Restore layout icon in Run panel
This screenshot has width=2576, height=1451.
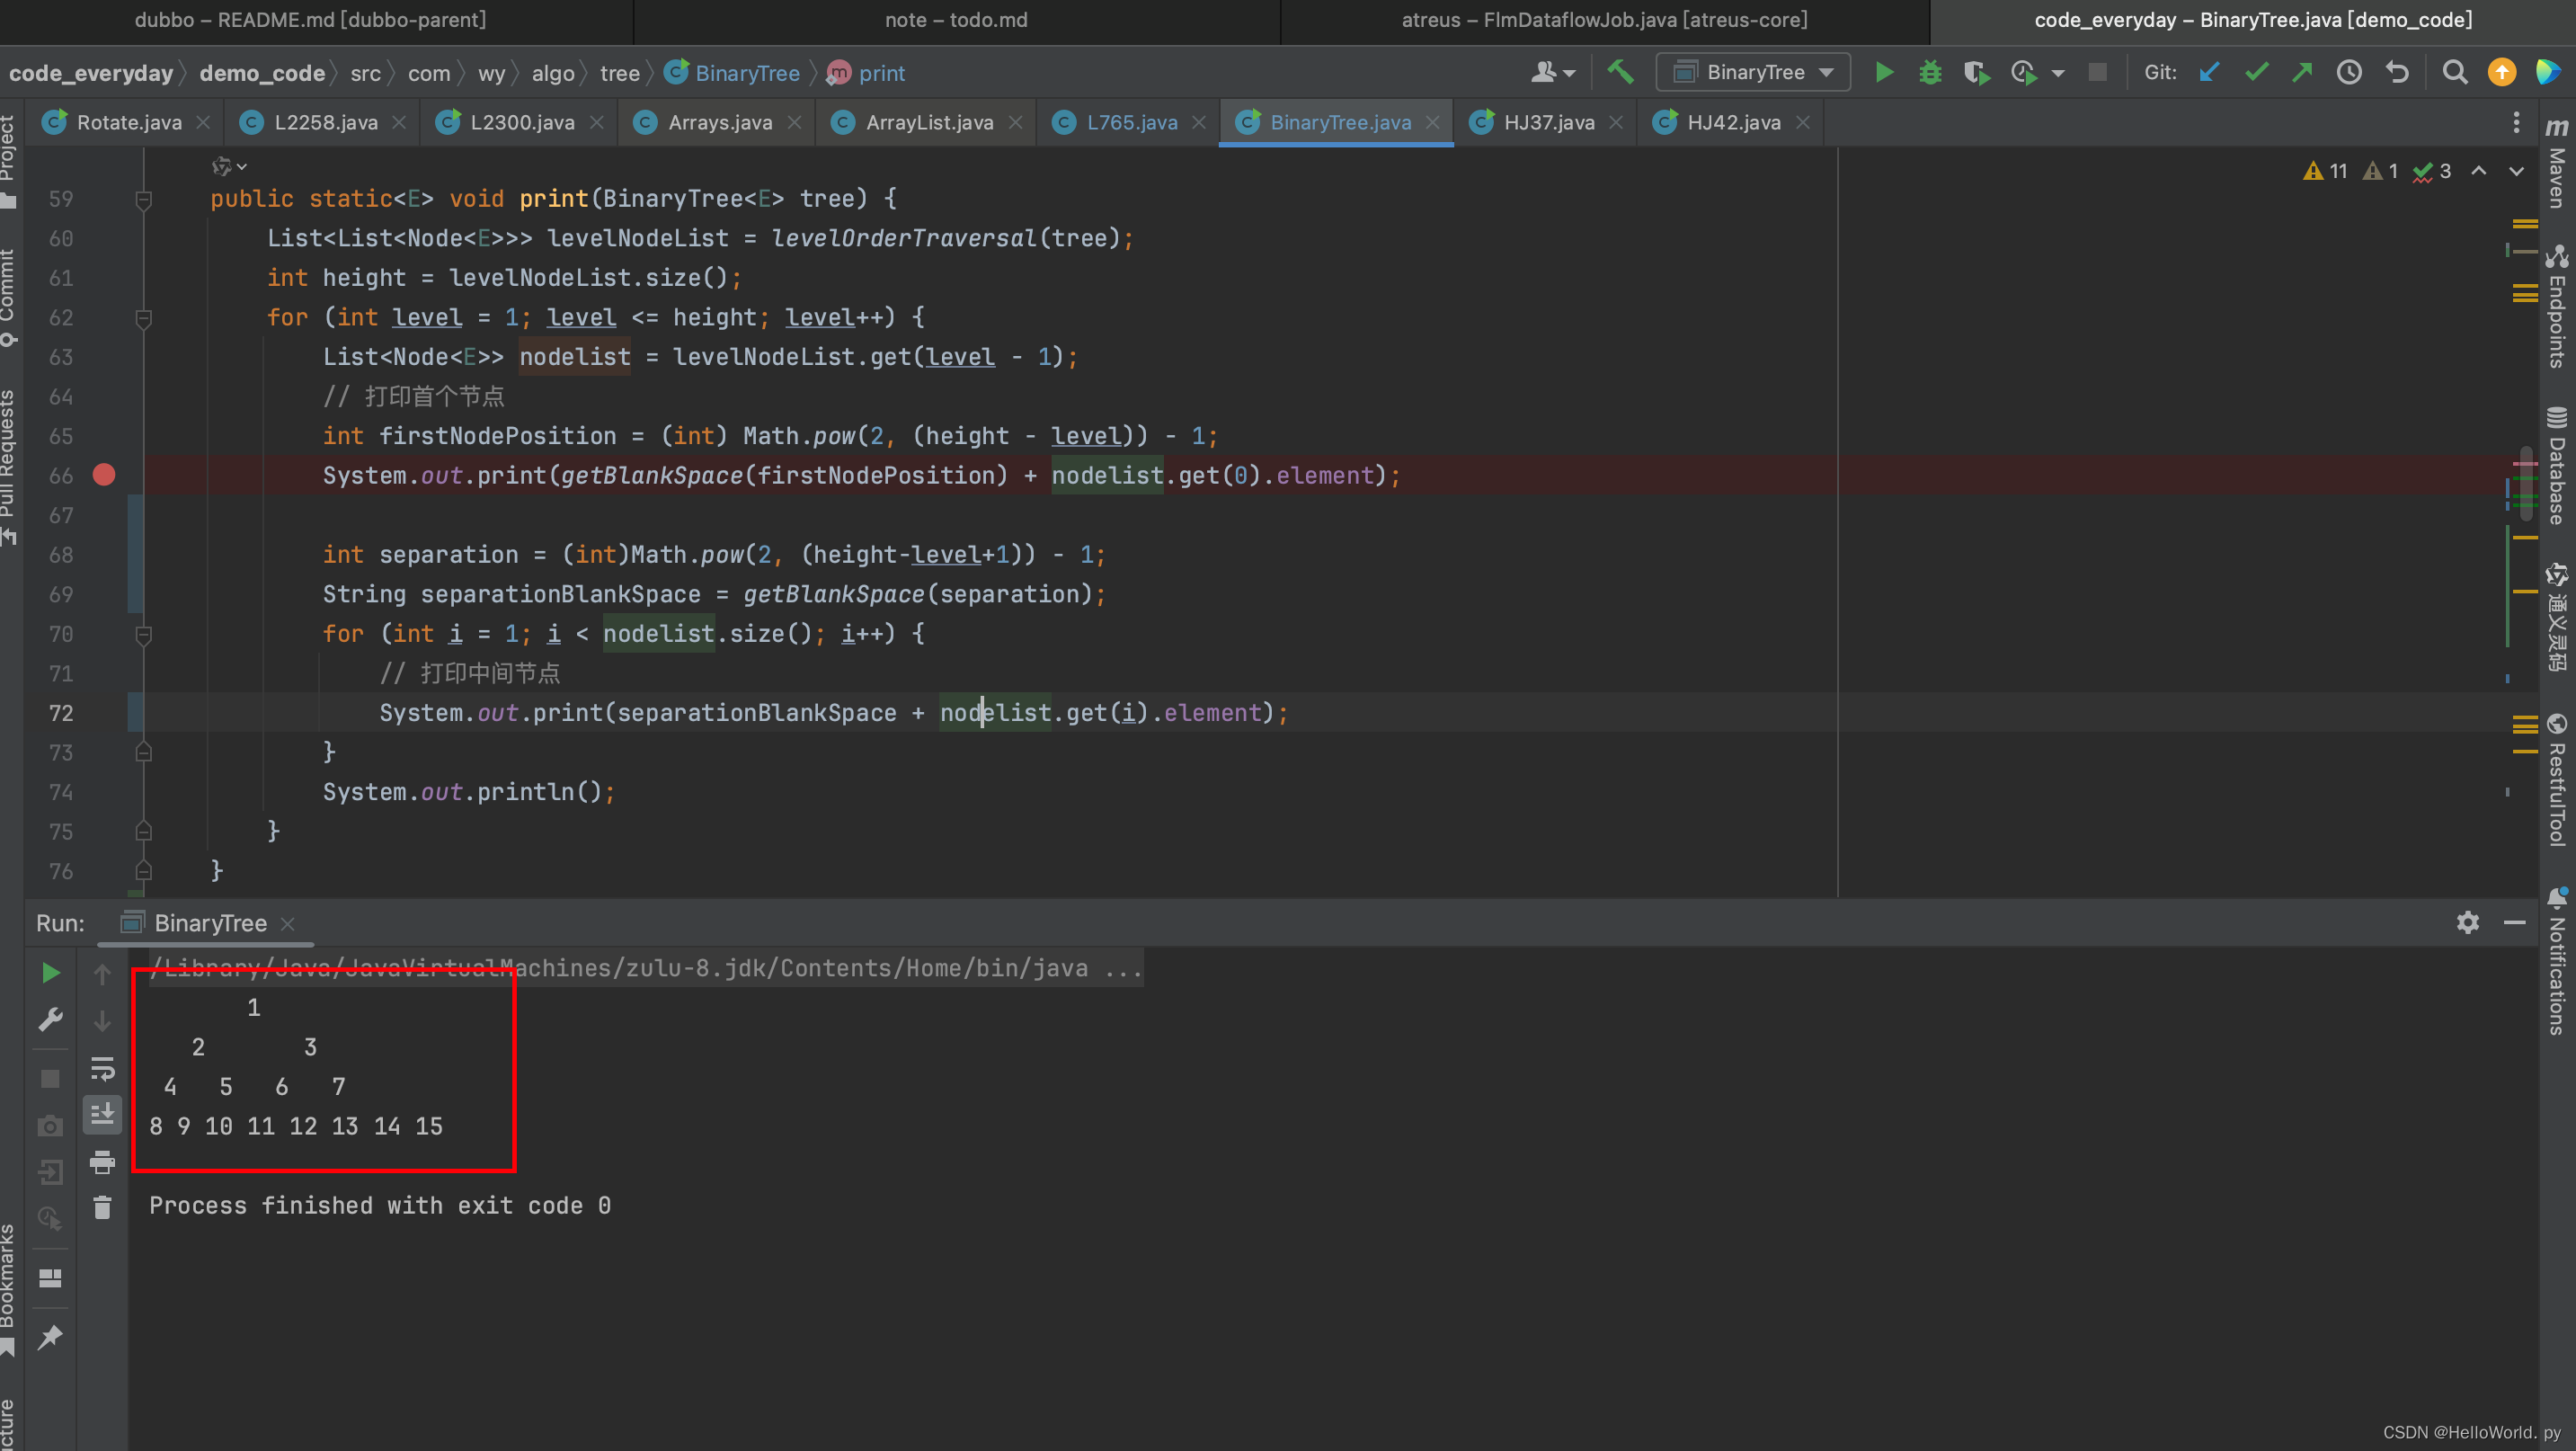coord(50,1278)
